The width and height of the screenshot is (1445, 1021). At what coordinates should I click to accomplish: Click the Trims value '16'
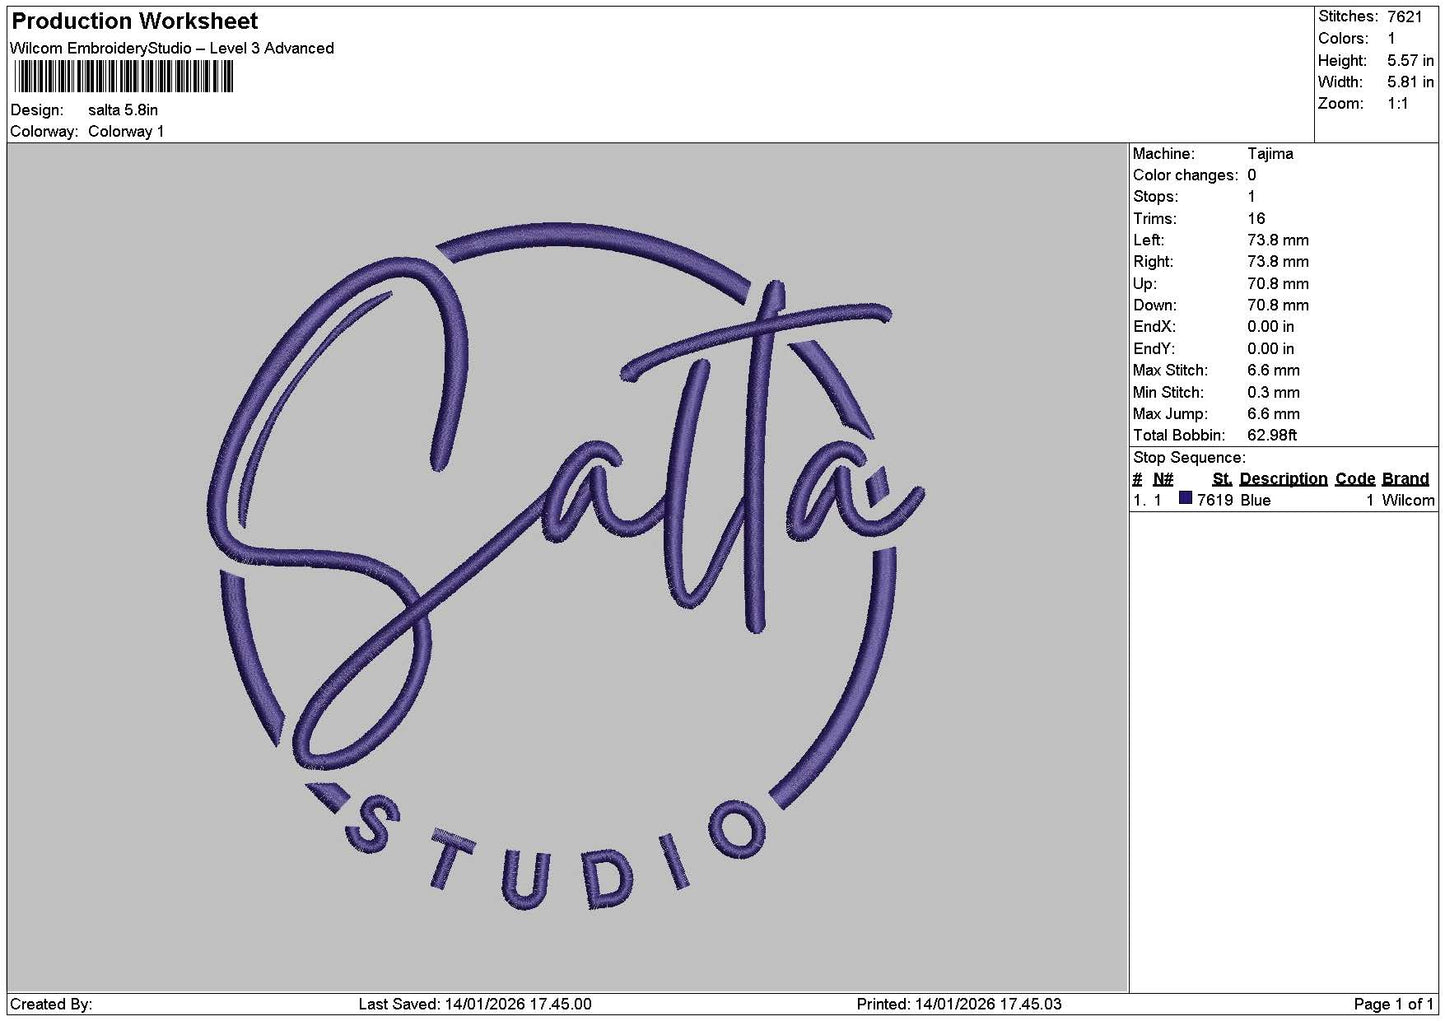[1256, 219]
